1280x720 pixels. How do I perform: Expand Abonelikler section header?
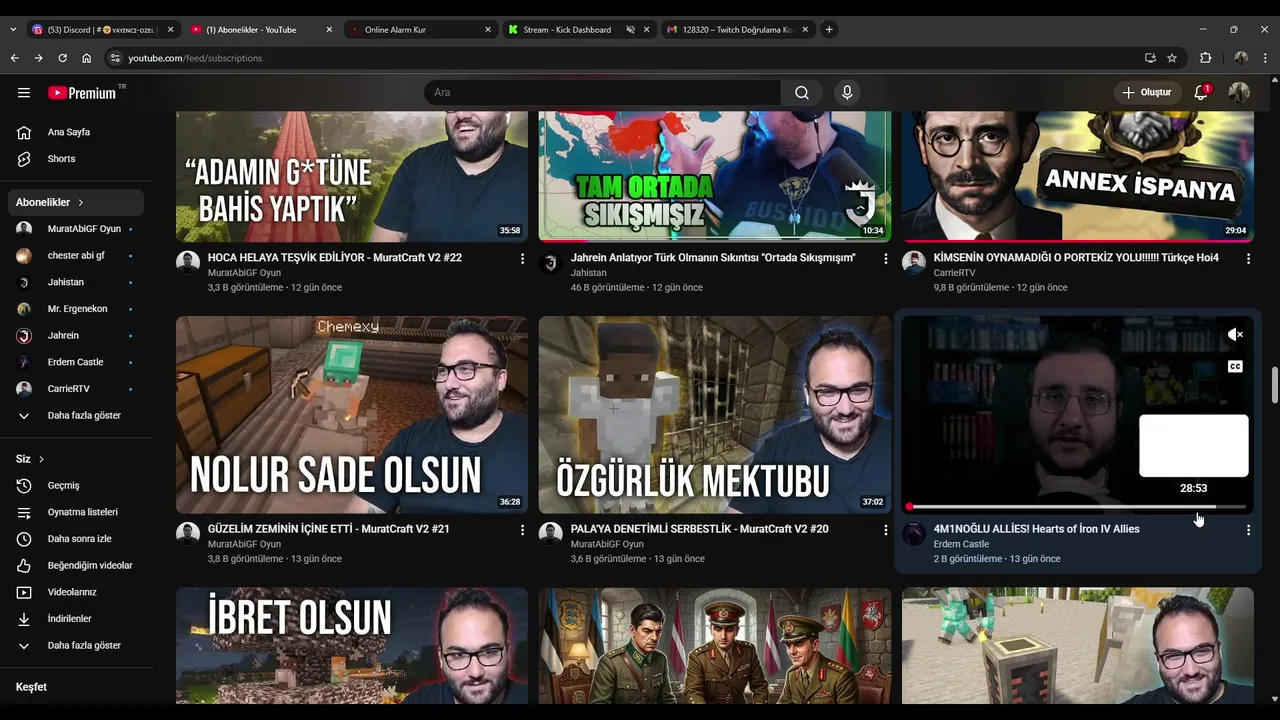point(78,202)
